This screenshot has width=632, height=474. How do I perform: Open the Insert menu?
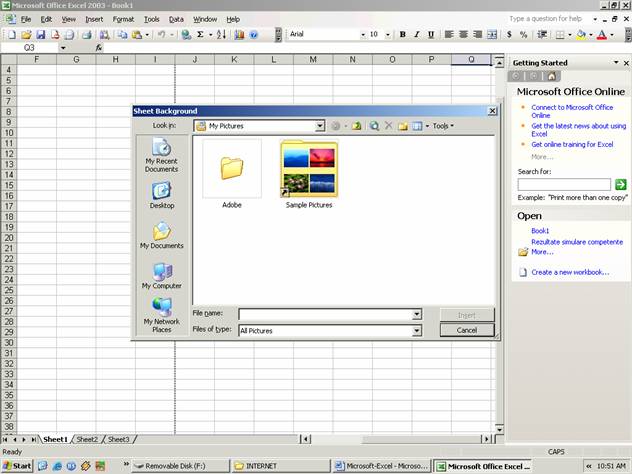pyautogui.click(x=94, y=19)
